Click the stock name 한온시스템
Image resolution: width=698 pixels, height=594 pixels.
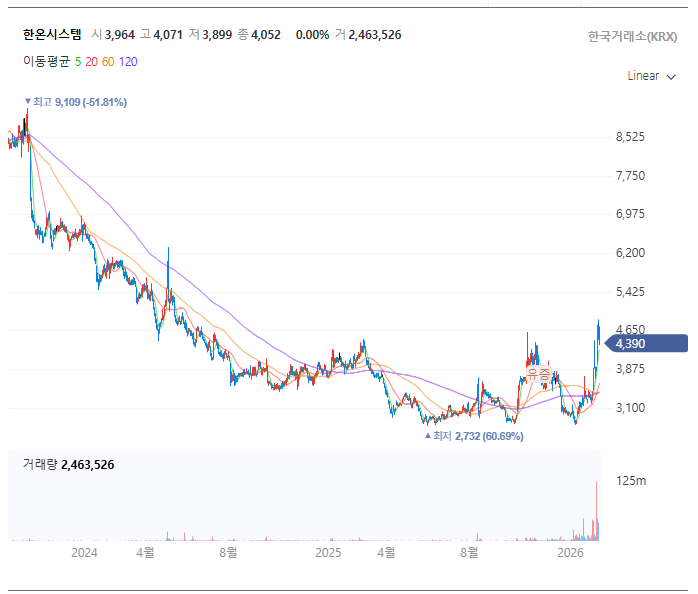(52, 34)
